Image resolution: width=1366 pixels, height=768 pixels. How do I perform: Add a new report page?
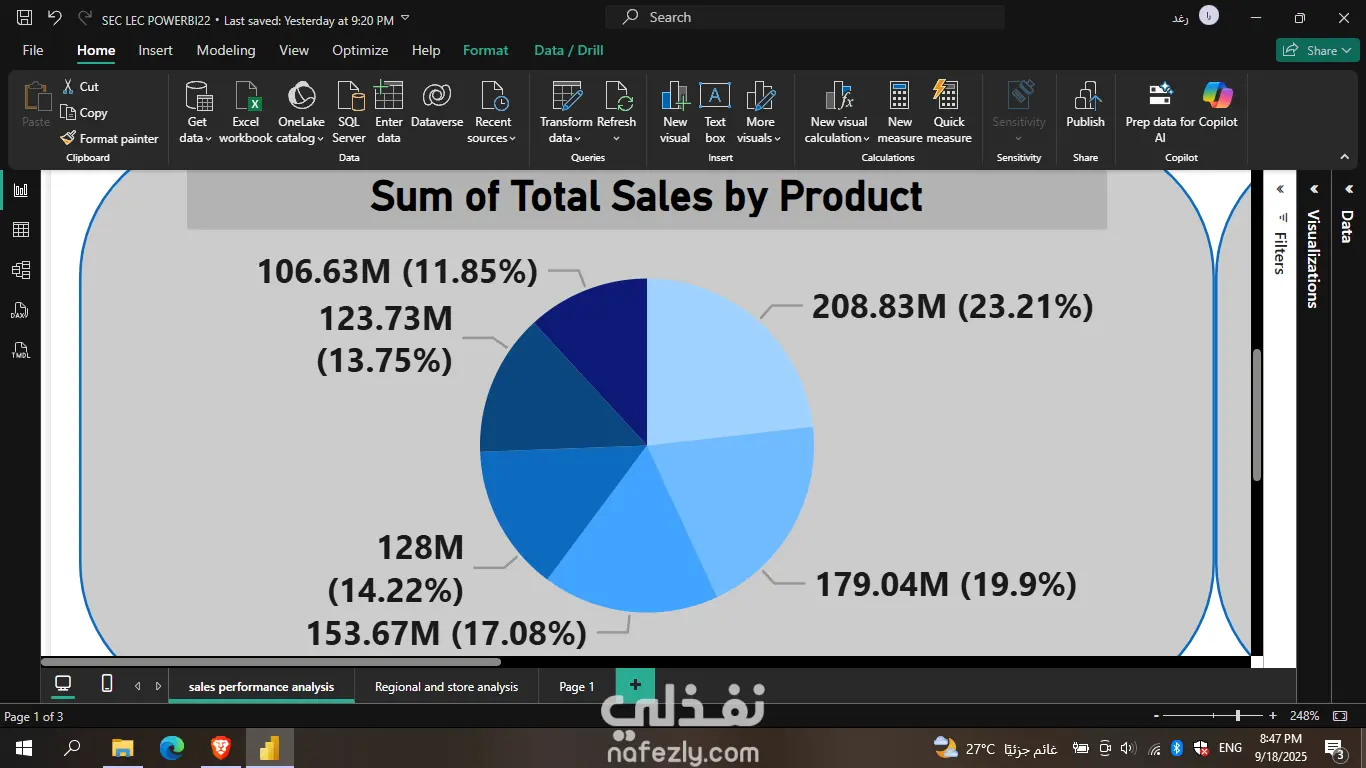pos(635,685)
